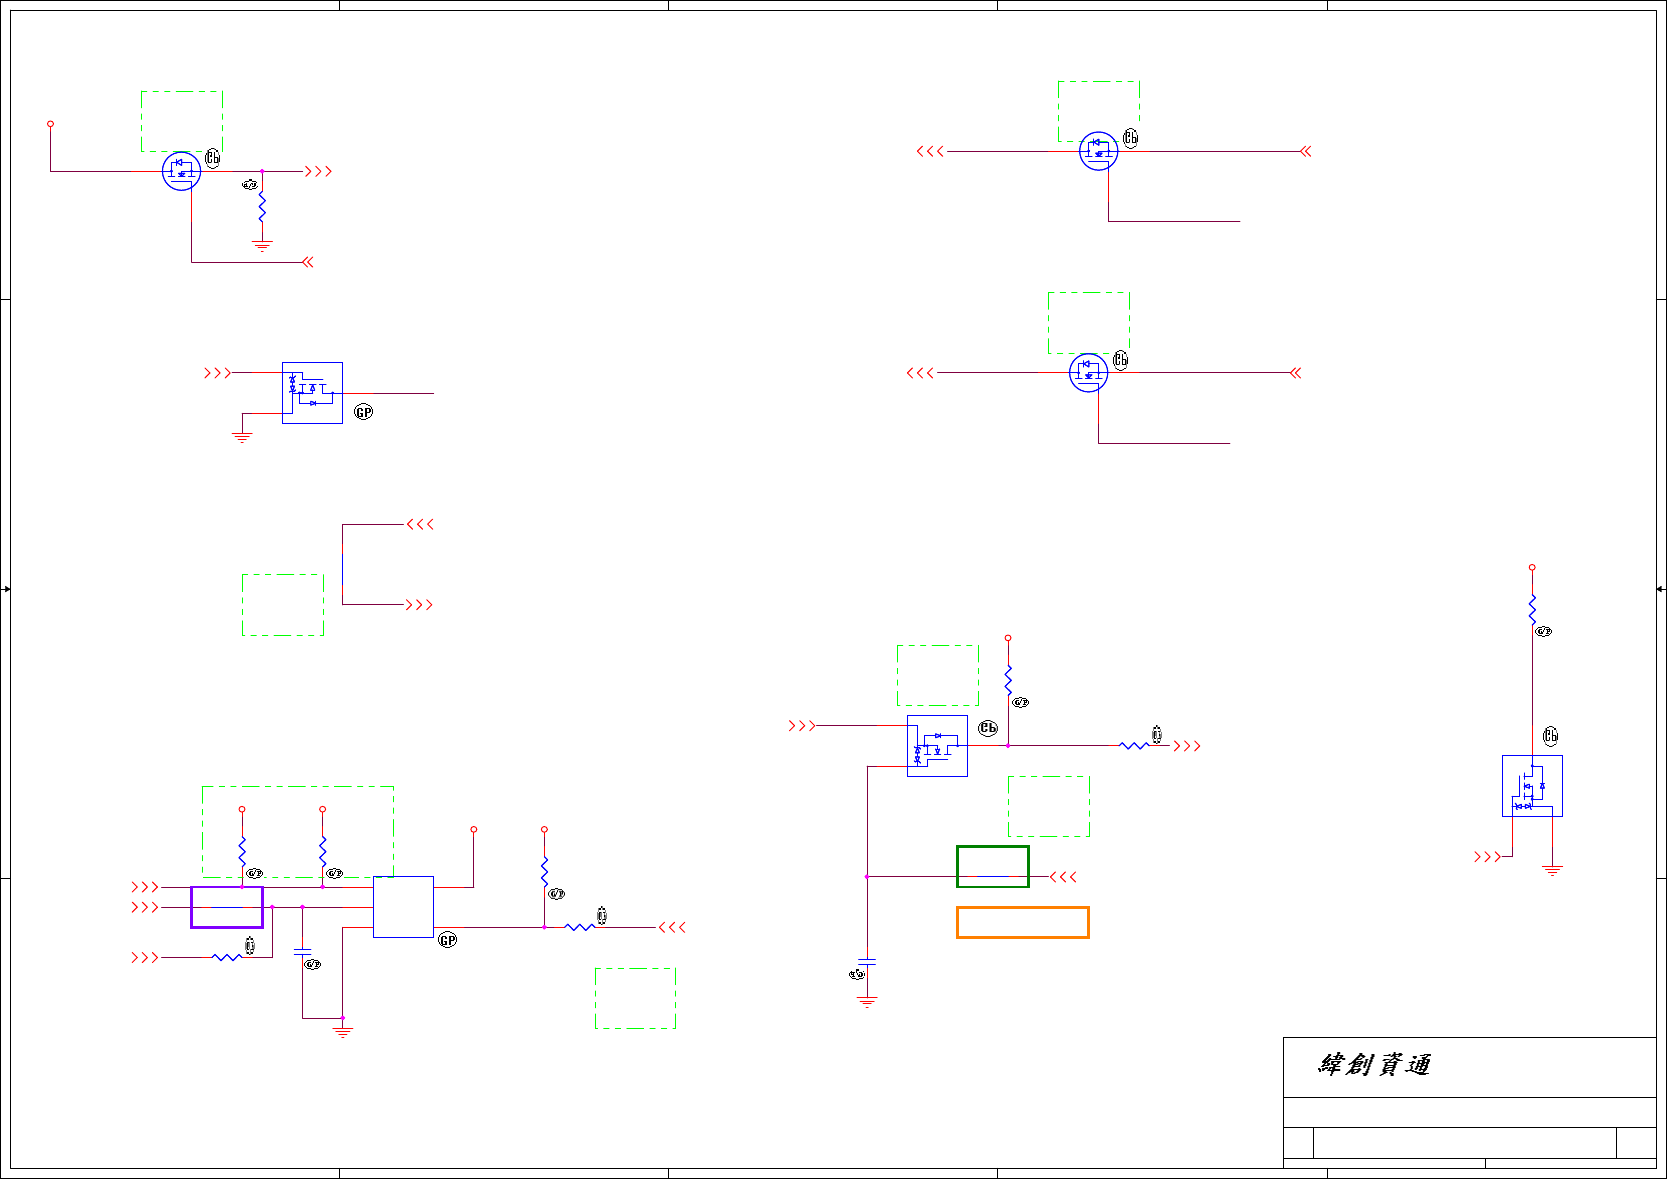
Task: Pick the pull-down resistor beside the top-left MOSFET
Action: coord(262,207)
